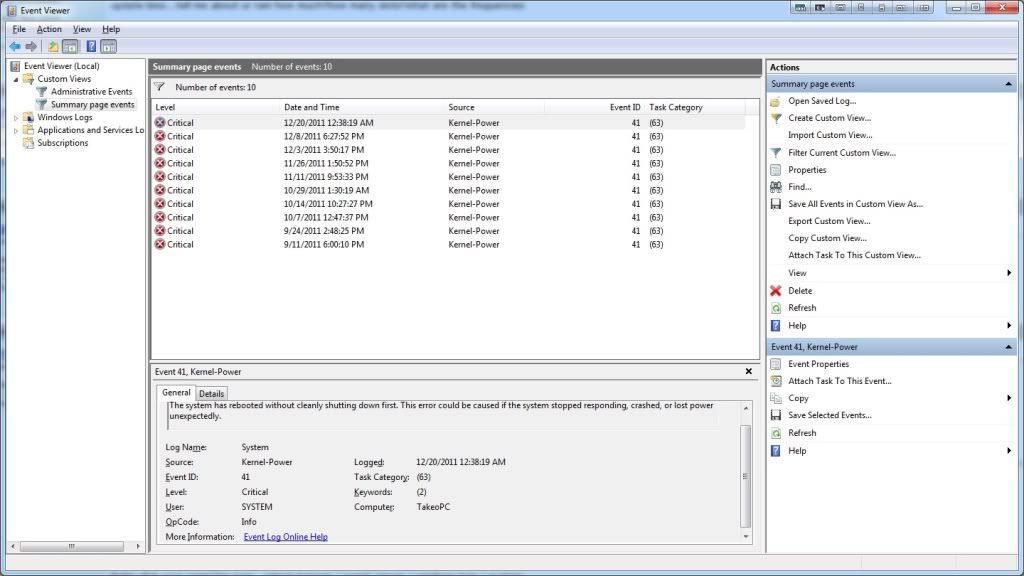This screenshot has width=1024, height=576.
Task: Close the Event 41 preview pane
Action: point(748,372)
